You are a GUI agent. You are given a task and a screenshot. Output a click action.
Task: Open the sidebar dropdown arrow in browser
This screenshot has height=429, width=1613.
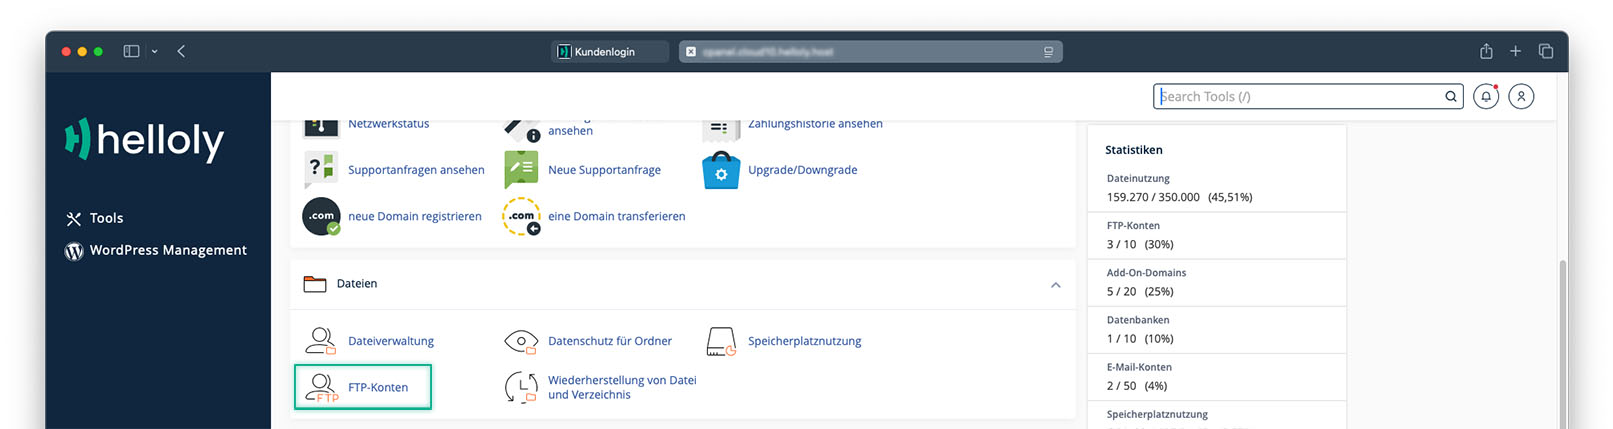point(155,52)
